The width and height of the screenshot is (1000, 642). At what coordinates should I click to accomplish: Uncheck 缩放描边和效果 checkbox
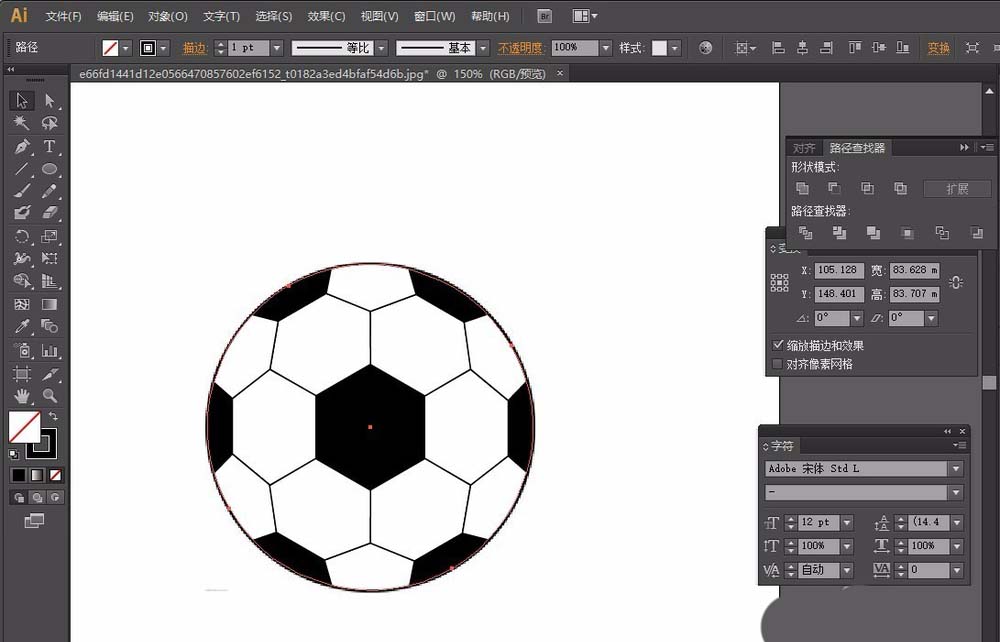click(779, 345)
